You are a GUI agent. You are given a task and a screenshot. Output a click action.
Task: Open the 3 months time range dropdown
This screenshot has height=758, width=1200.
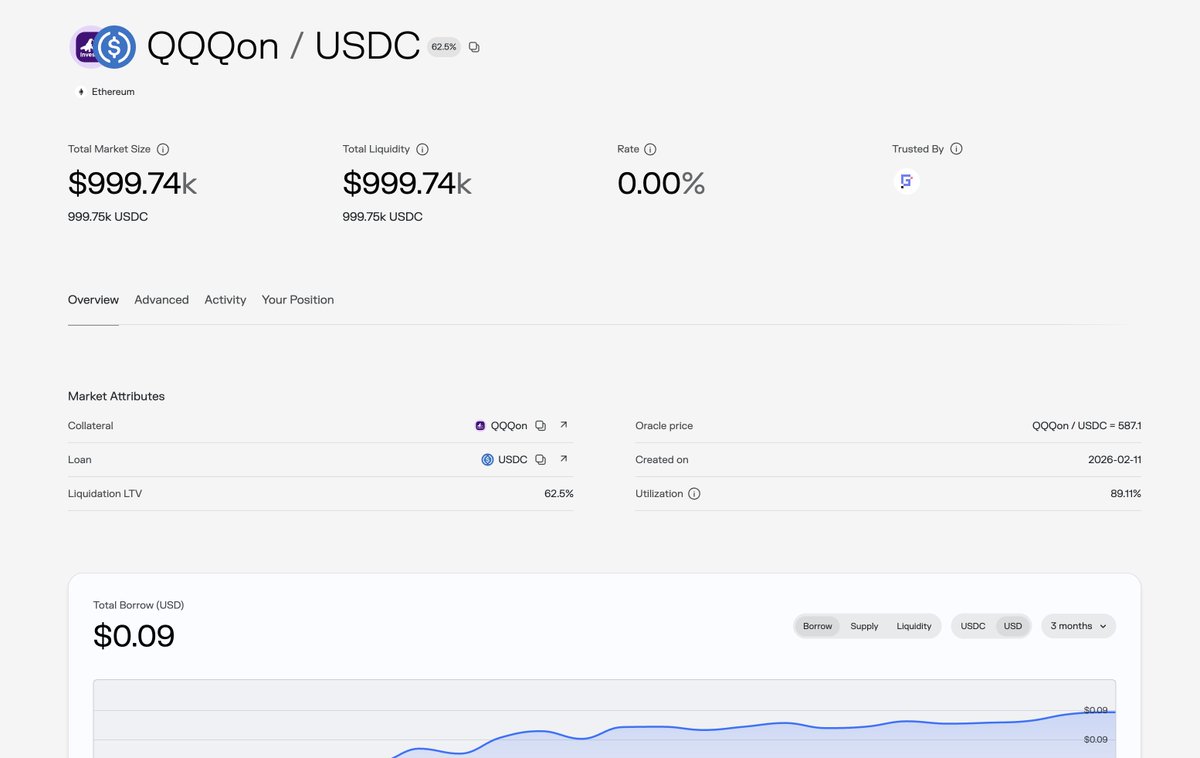click(x=1078, y=626)
